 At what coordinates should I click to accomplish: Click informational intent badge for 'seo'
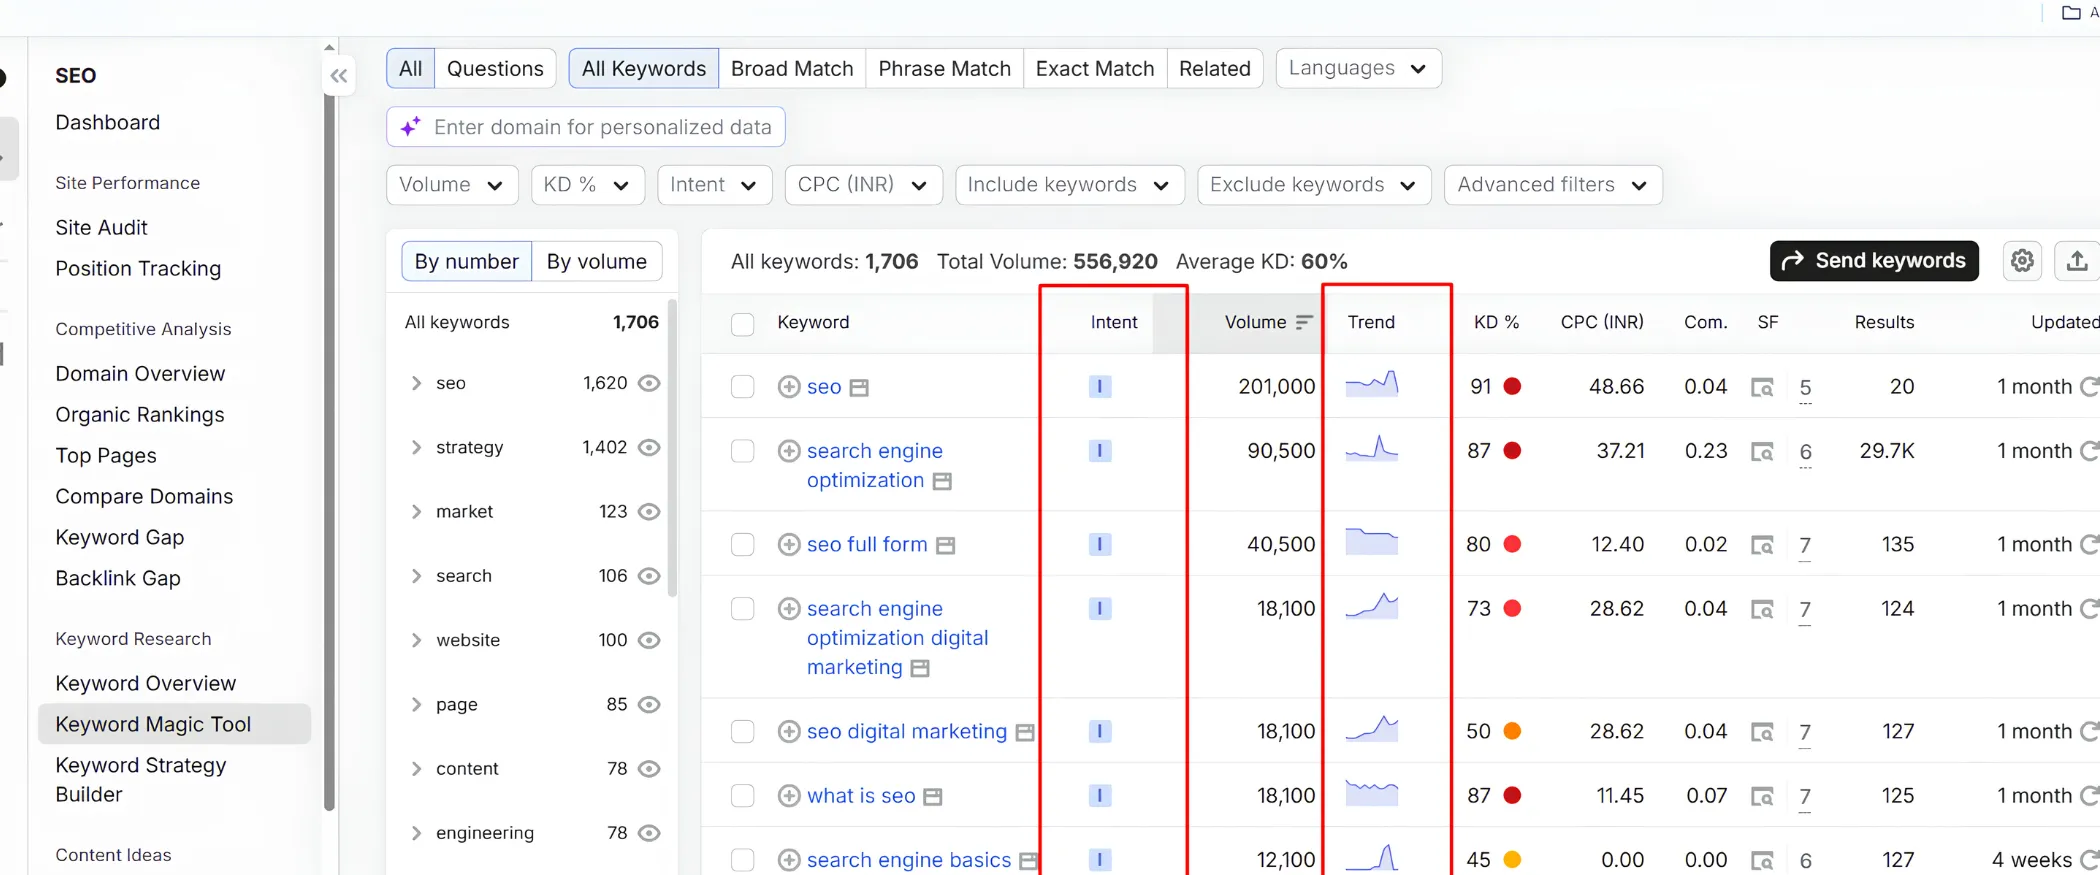[1100, 387]
